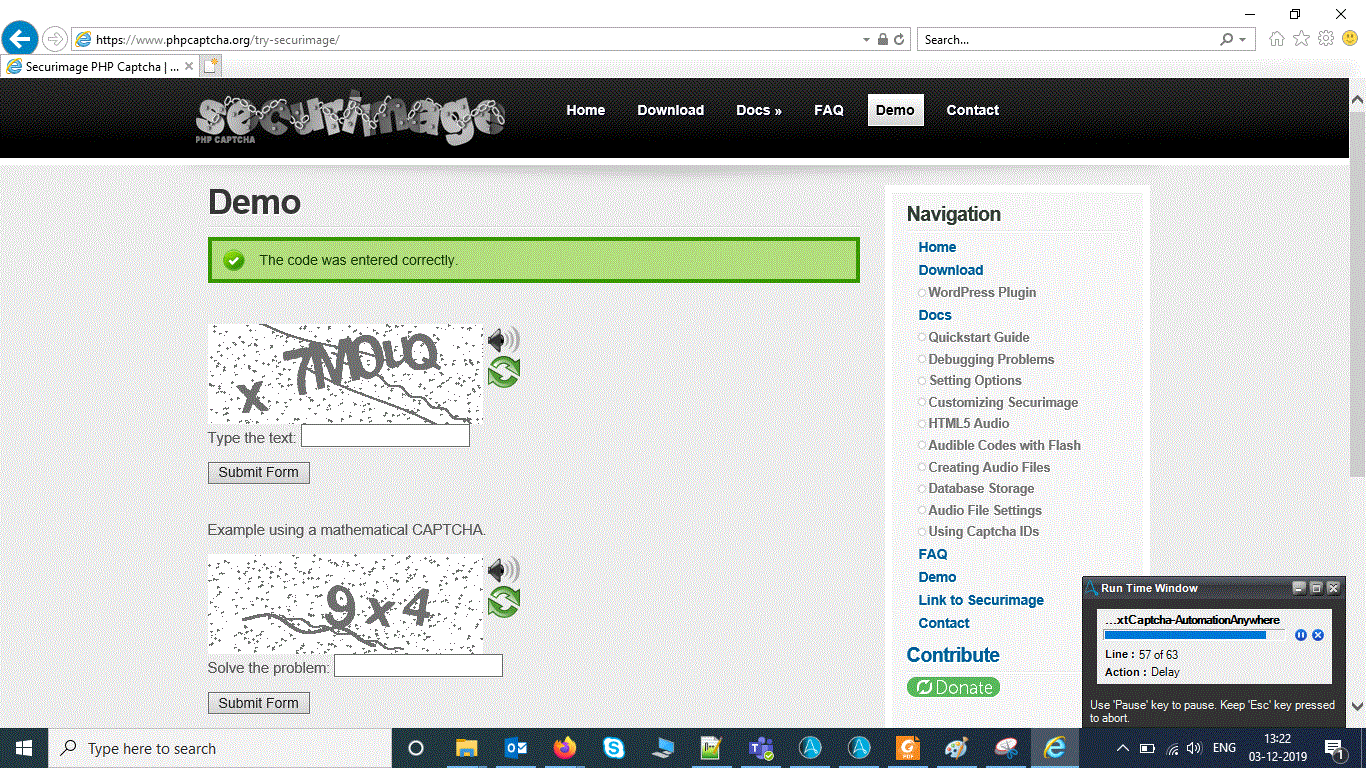Play audio for the text captcha

pyautogui.click(x=503, y=340)
